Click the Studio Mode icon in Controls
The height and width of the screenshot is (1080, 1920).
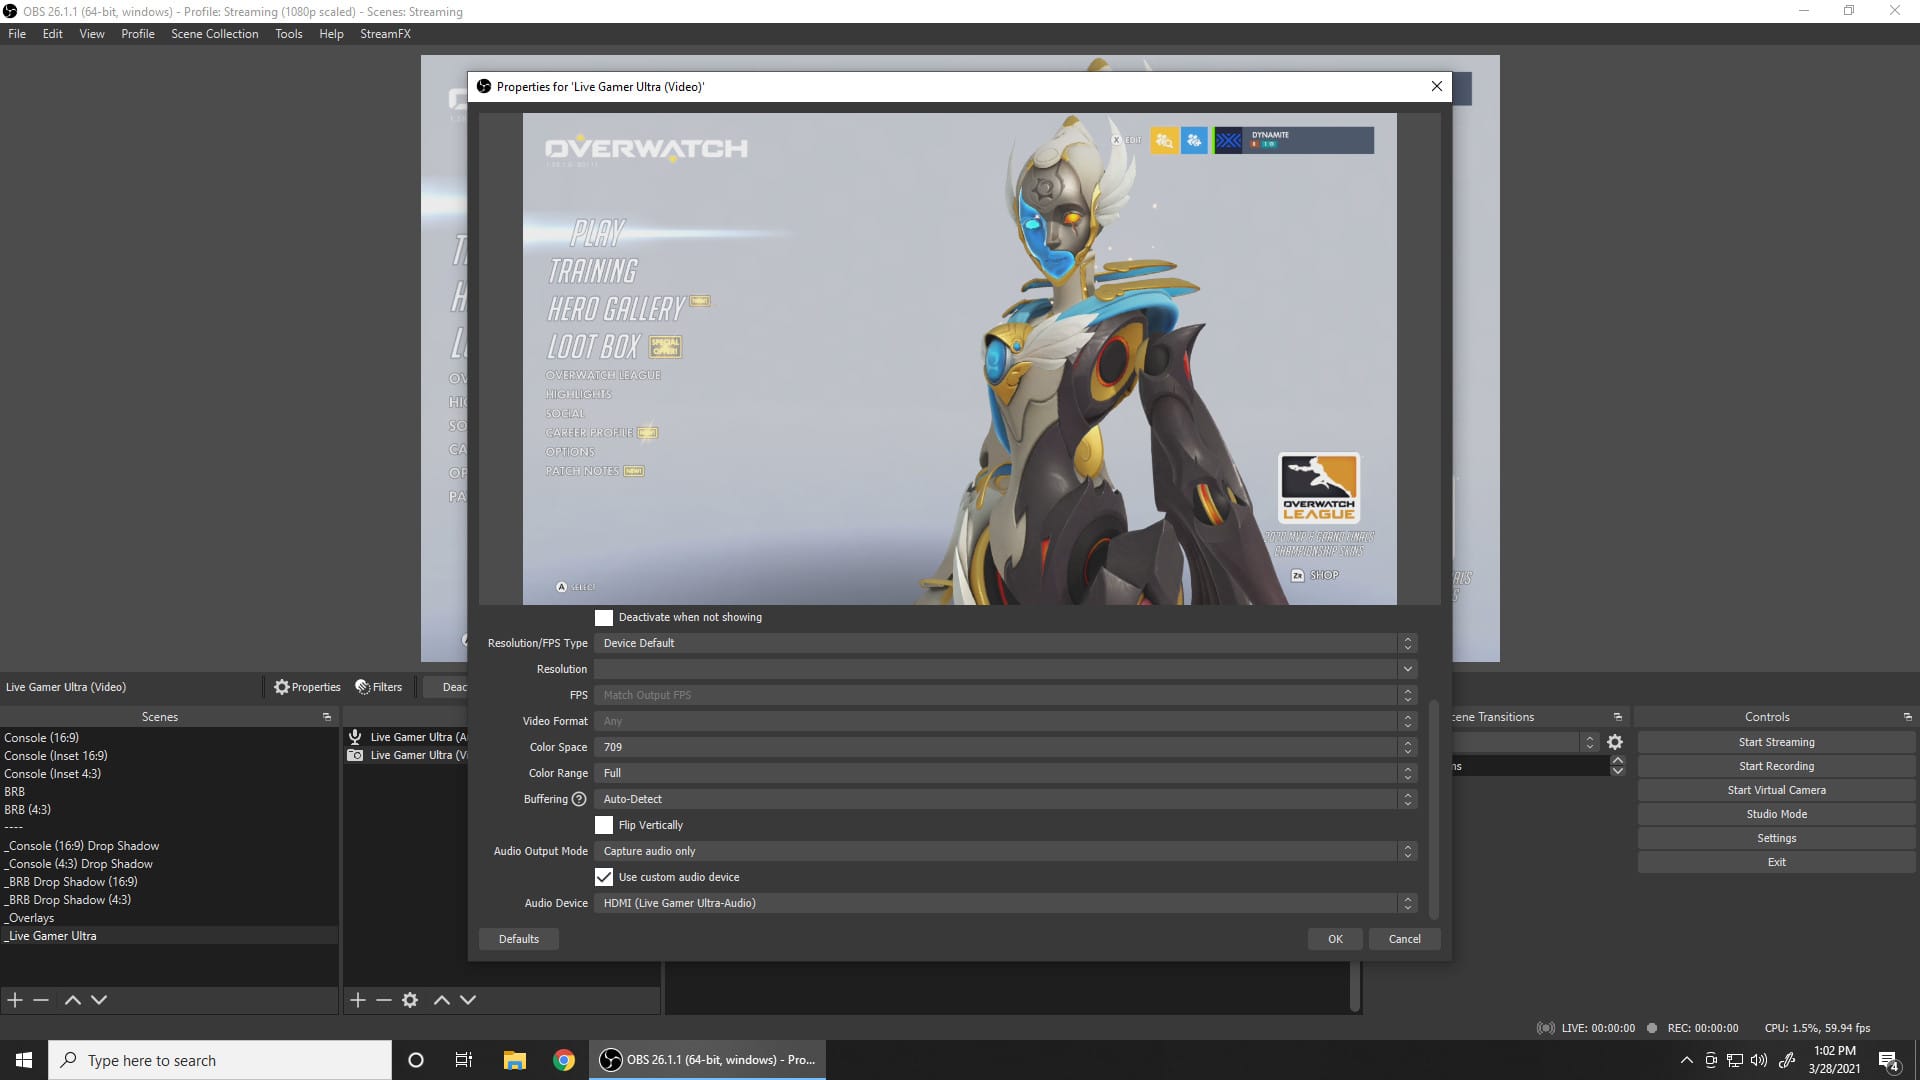click(1776, 814)
